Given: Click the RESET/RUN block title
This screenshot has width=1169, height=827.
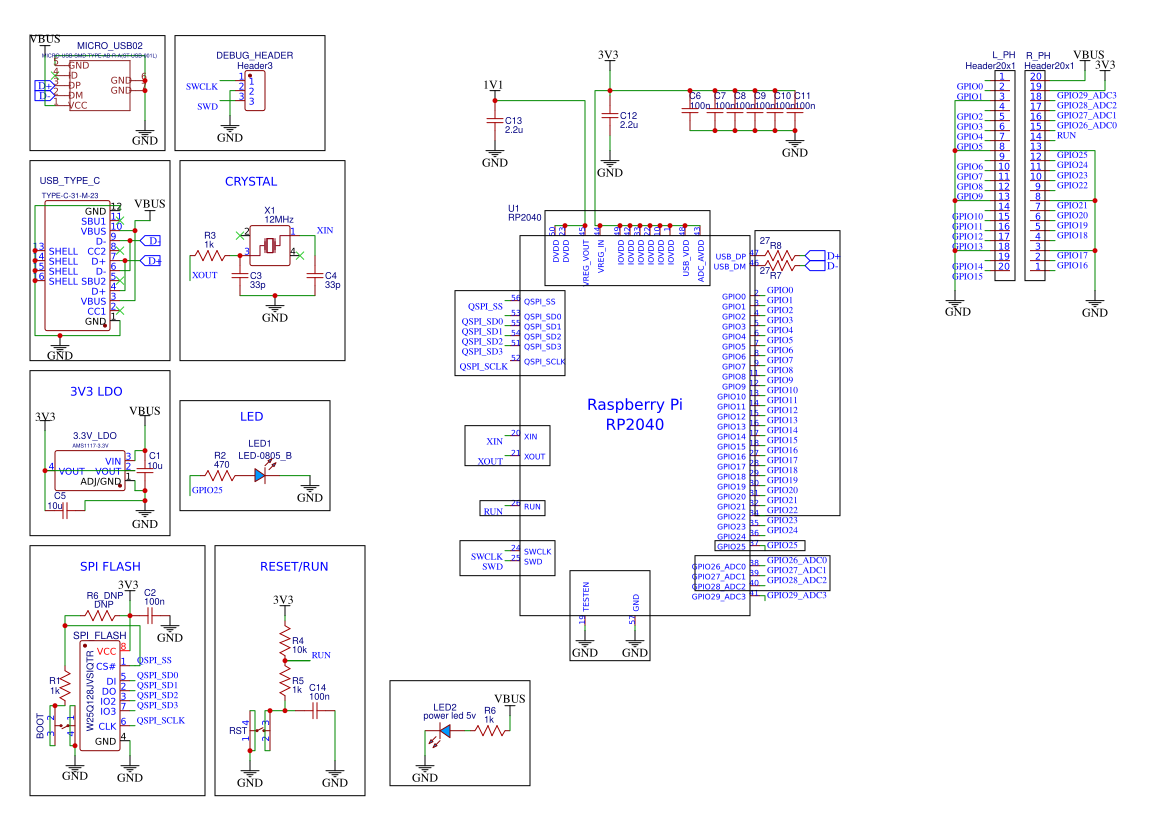Looking at the screenshot, I should tap(294, 567).
